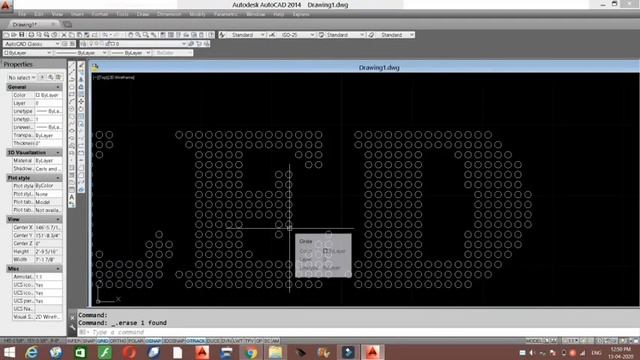Select the Multiline Text 'A' tool
The image size is (640, 360).
(x=72, y=197)
